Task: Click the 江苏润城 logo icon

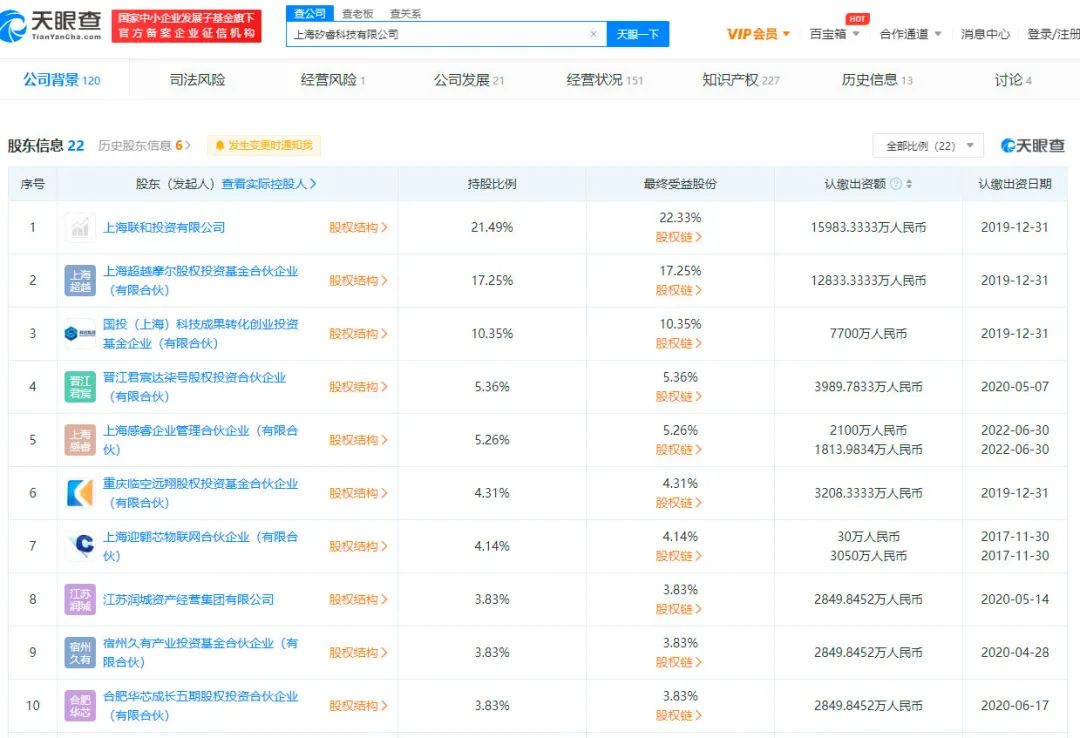Action: click(80, 599)
